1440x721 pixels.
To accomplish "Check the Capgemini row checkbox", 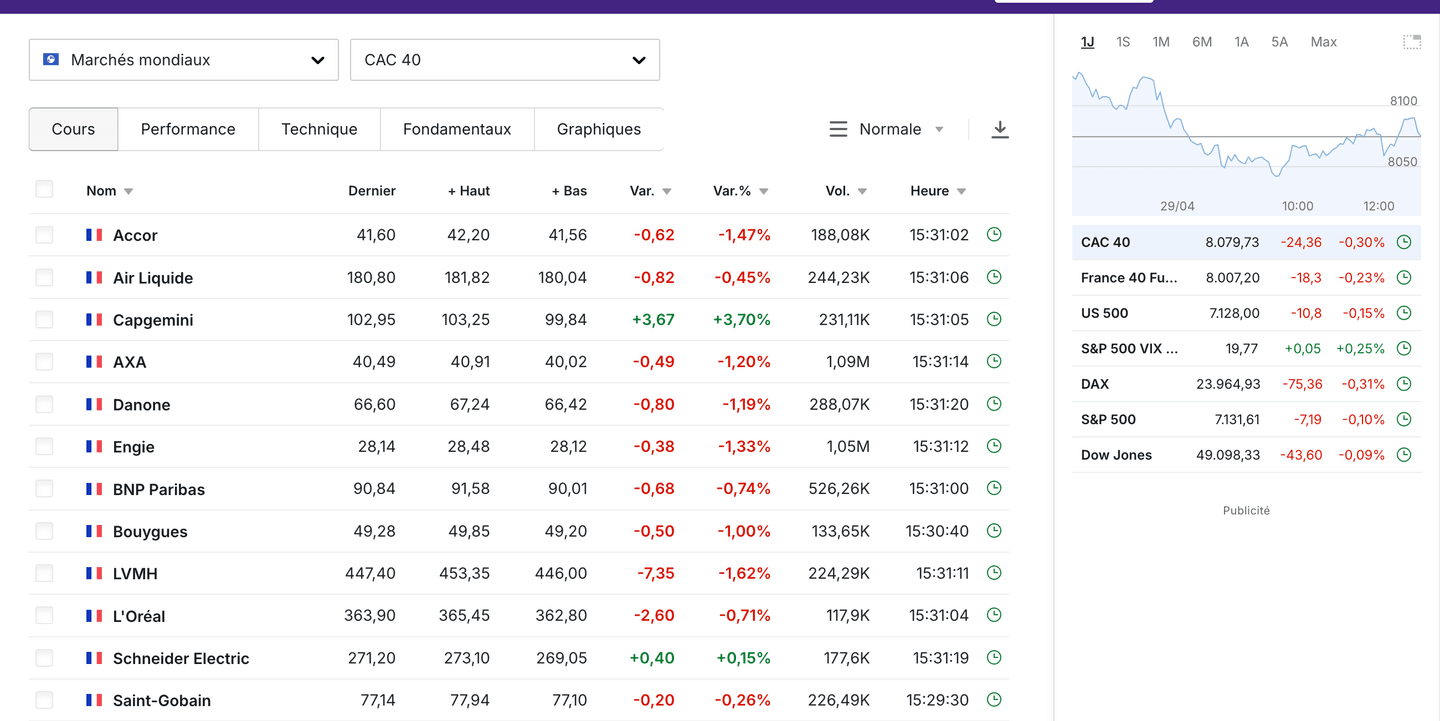I will point(44,319).
